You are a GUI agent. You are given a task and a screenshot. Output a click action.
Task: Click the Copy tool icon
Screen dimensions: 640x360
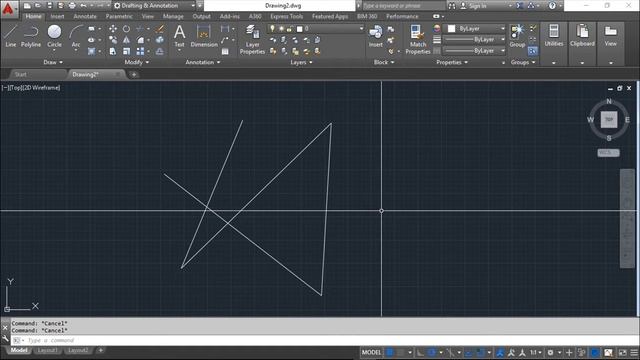pos(113,40)
